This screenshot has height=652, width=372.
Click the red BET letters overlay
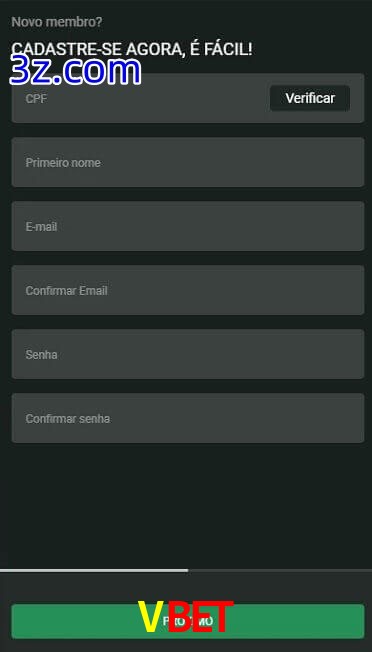pos(199,617)
